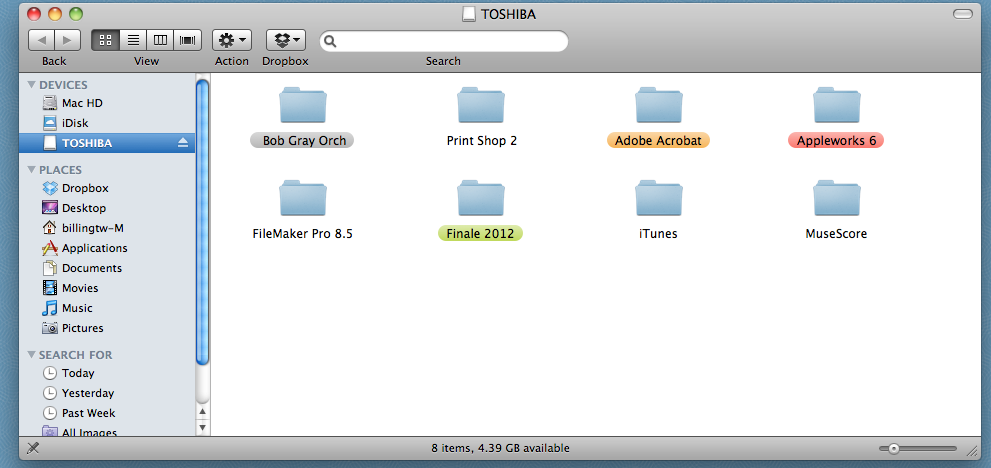The image size is (991, 468).
Task: Select the Print Shop 2 folder
Action: [x=481, y=105]
